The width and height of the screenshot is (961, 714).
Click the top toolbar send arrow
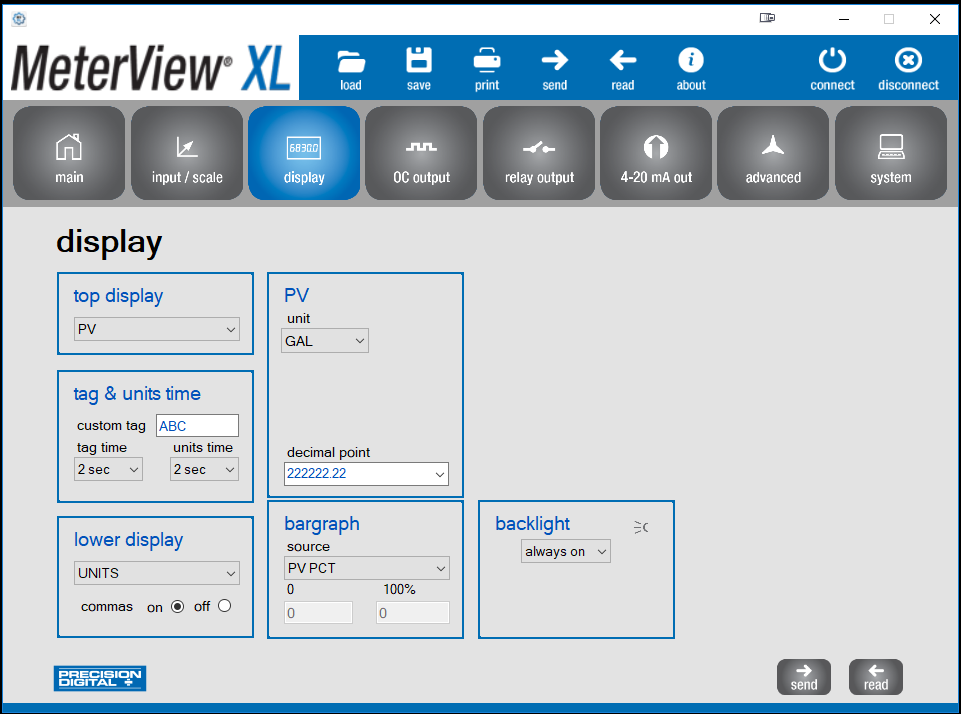pos(555,60)
